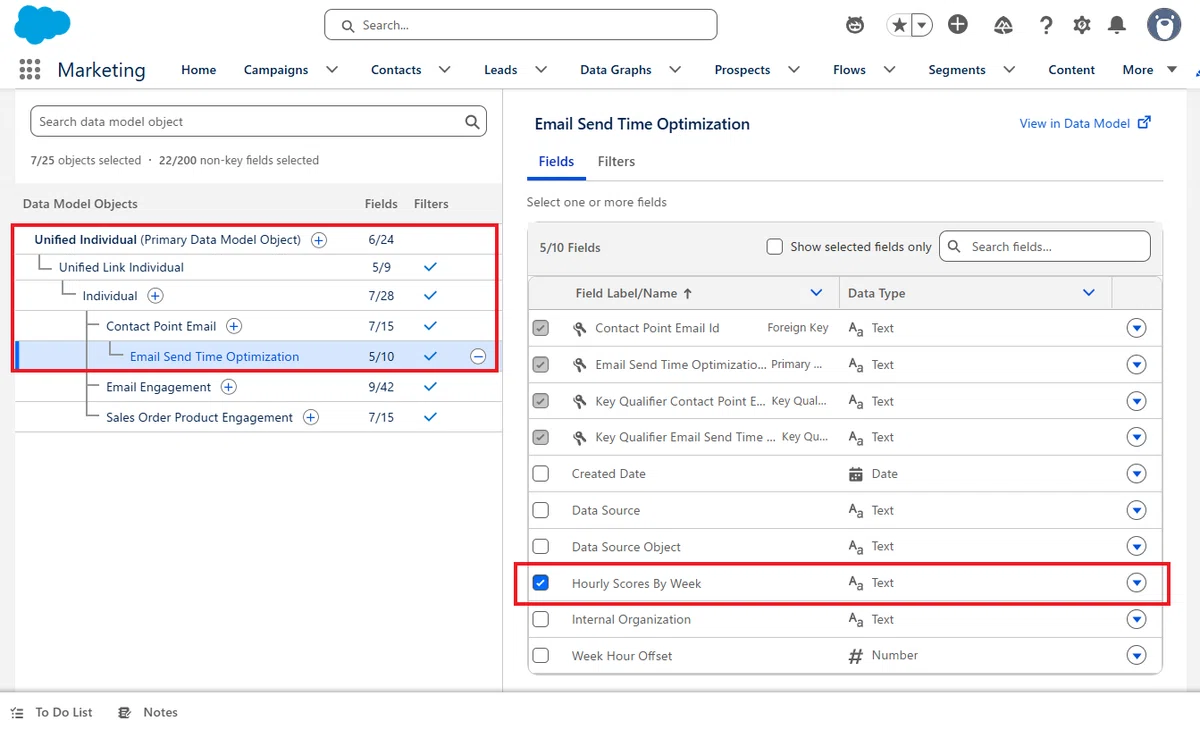Click Key Qualifier Contact Point checkbox
Screen dimensions: 1200x729
click(x=541, y=401)
